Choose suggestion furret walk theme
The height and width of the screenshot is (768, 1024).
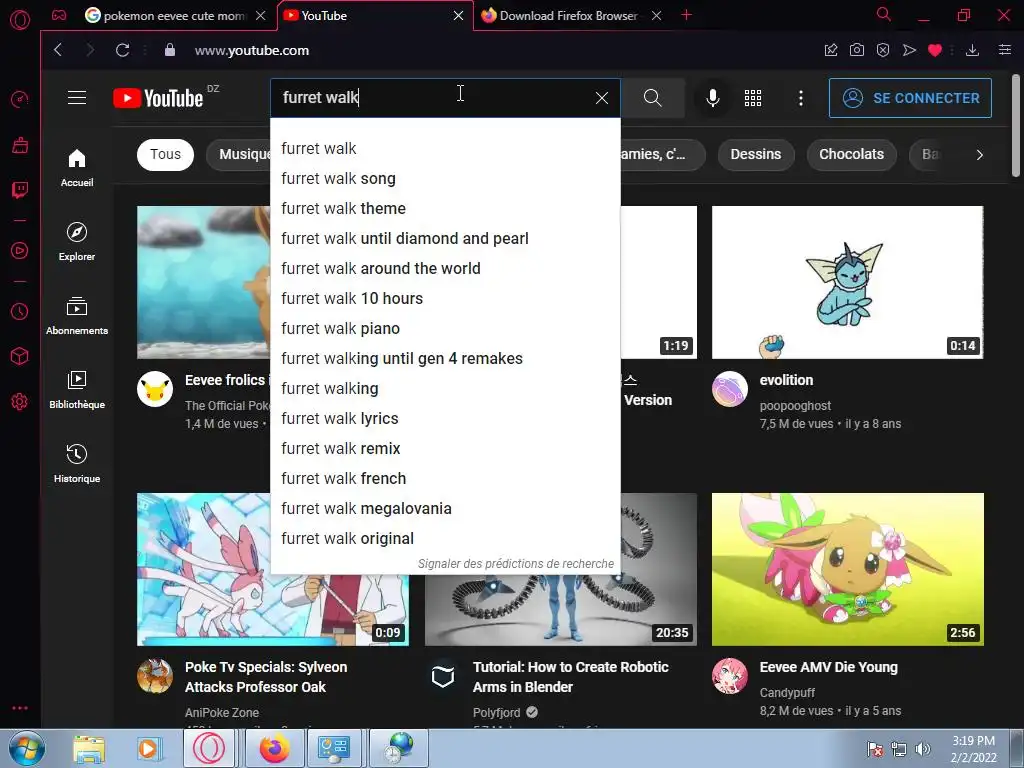445,208
